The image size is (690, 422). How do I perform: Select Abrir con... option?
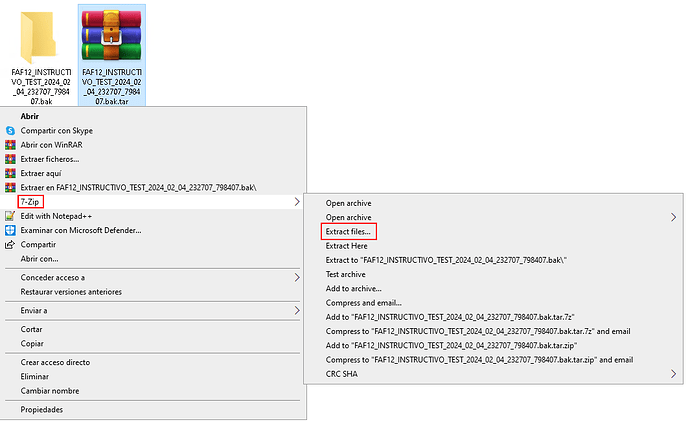(x=39, y=259)
